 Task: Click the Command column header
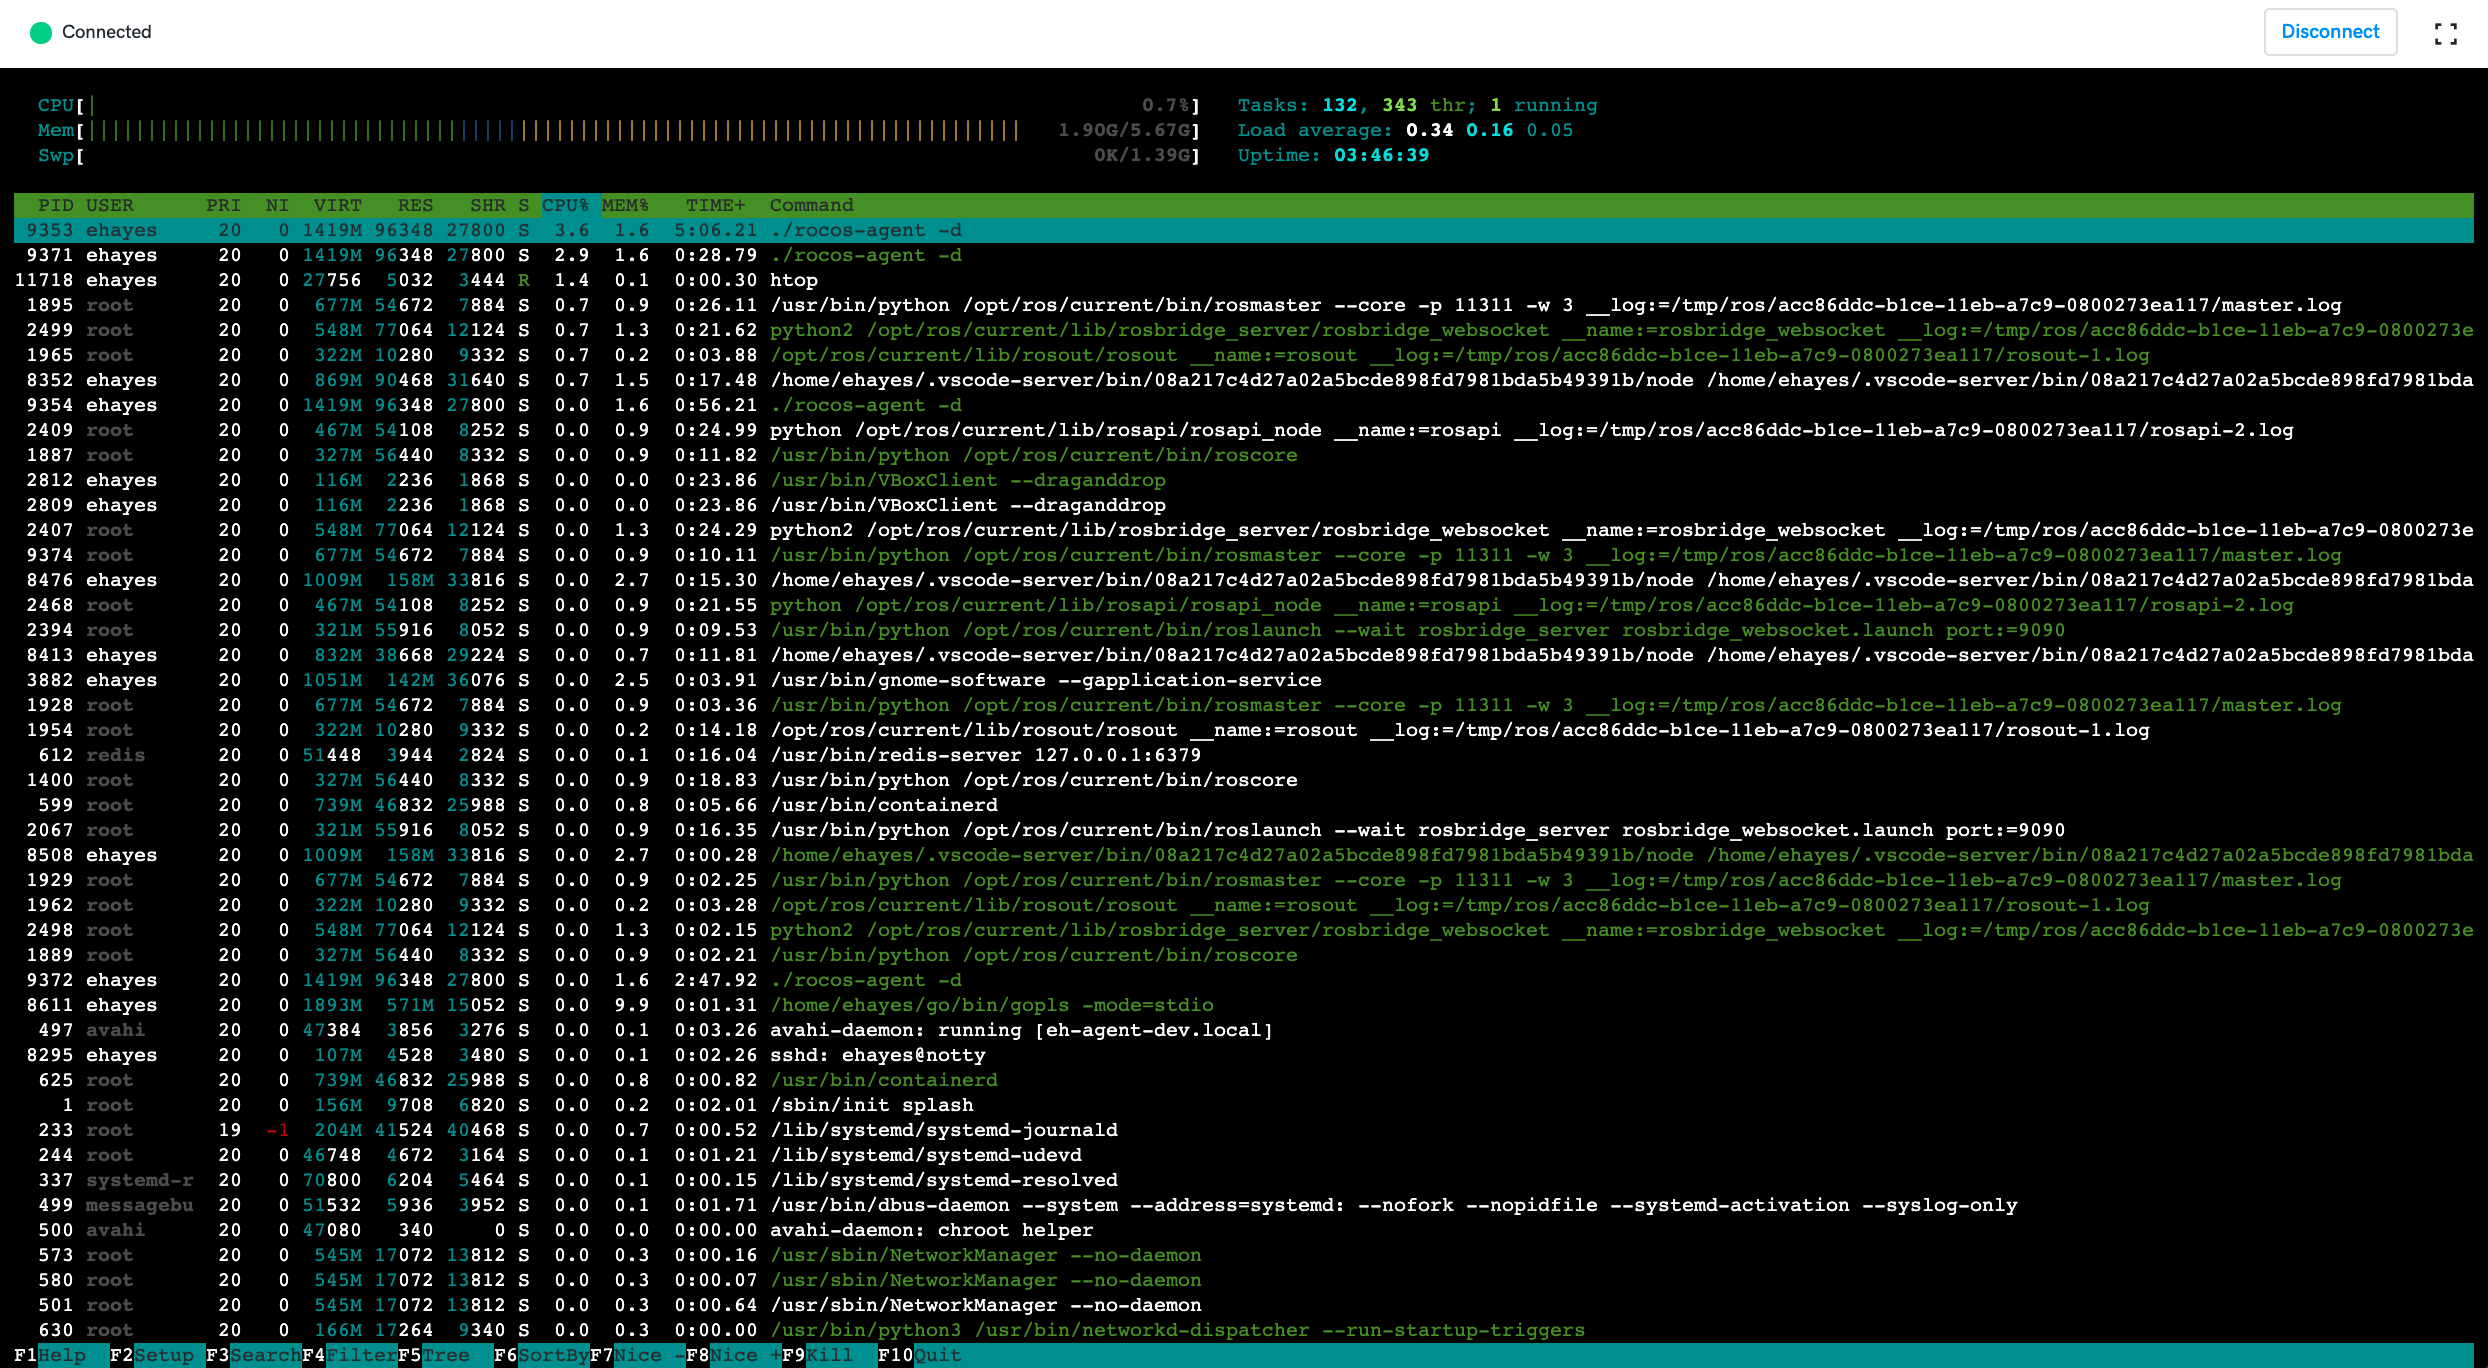[x=811, y=205]
